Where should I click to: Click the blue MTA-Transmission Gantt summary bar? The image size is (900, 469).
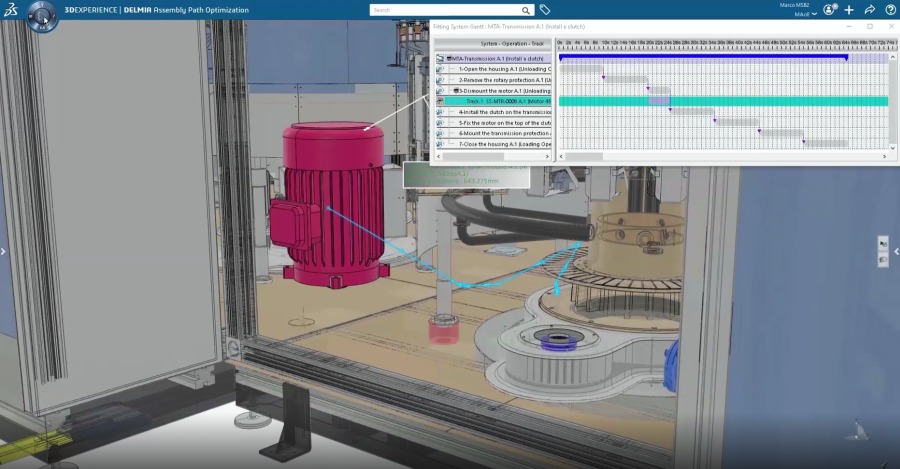(x=702, y=58)
